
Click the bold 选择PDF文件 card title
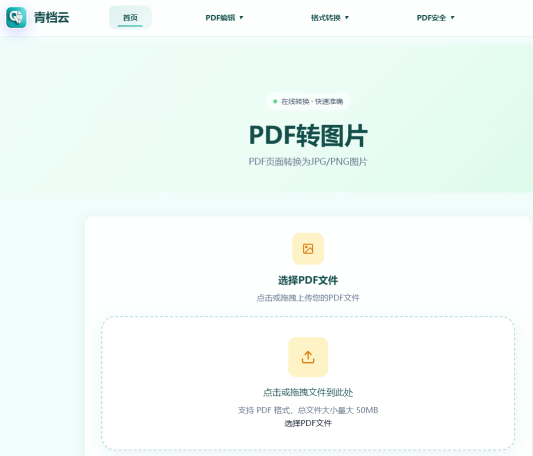click(x=308, y=280)
